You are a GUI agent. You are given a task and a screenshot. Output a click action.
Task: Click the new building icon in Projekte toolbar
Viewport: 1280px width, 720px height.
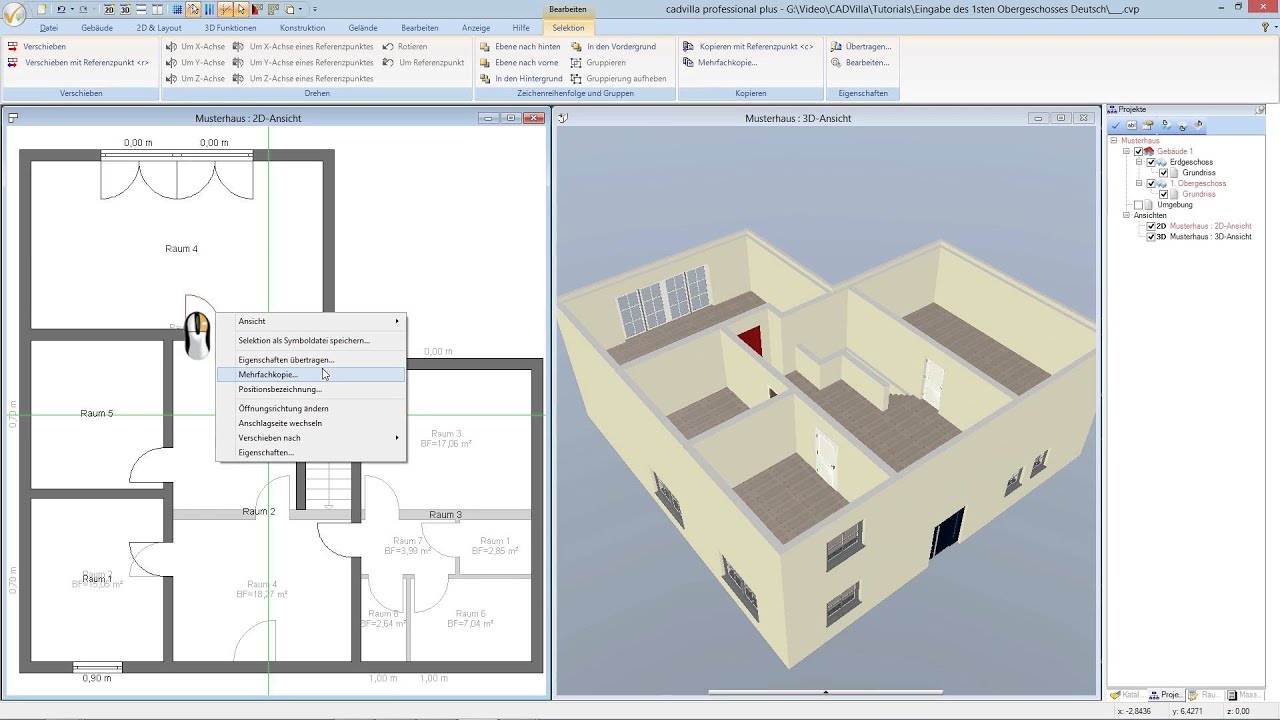tap(1148, 125)
